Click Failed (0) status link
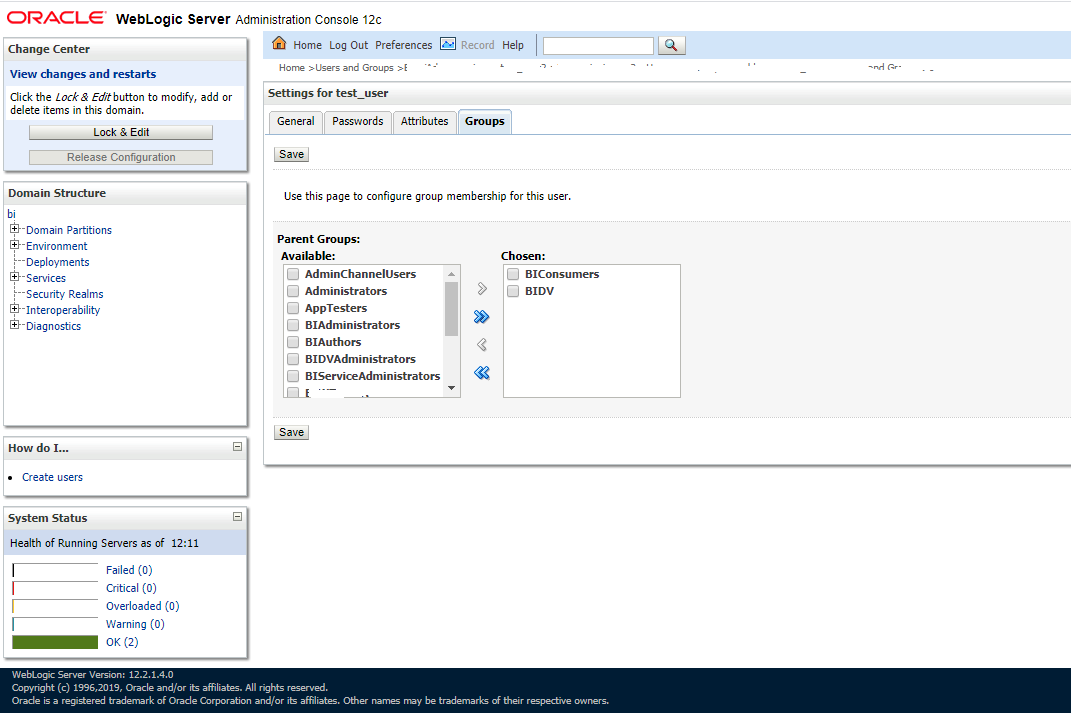The image size is (1071, 726). click(129, 570)
